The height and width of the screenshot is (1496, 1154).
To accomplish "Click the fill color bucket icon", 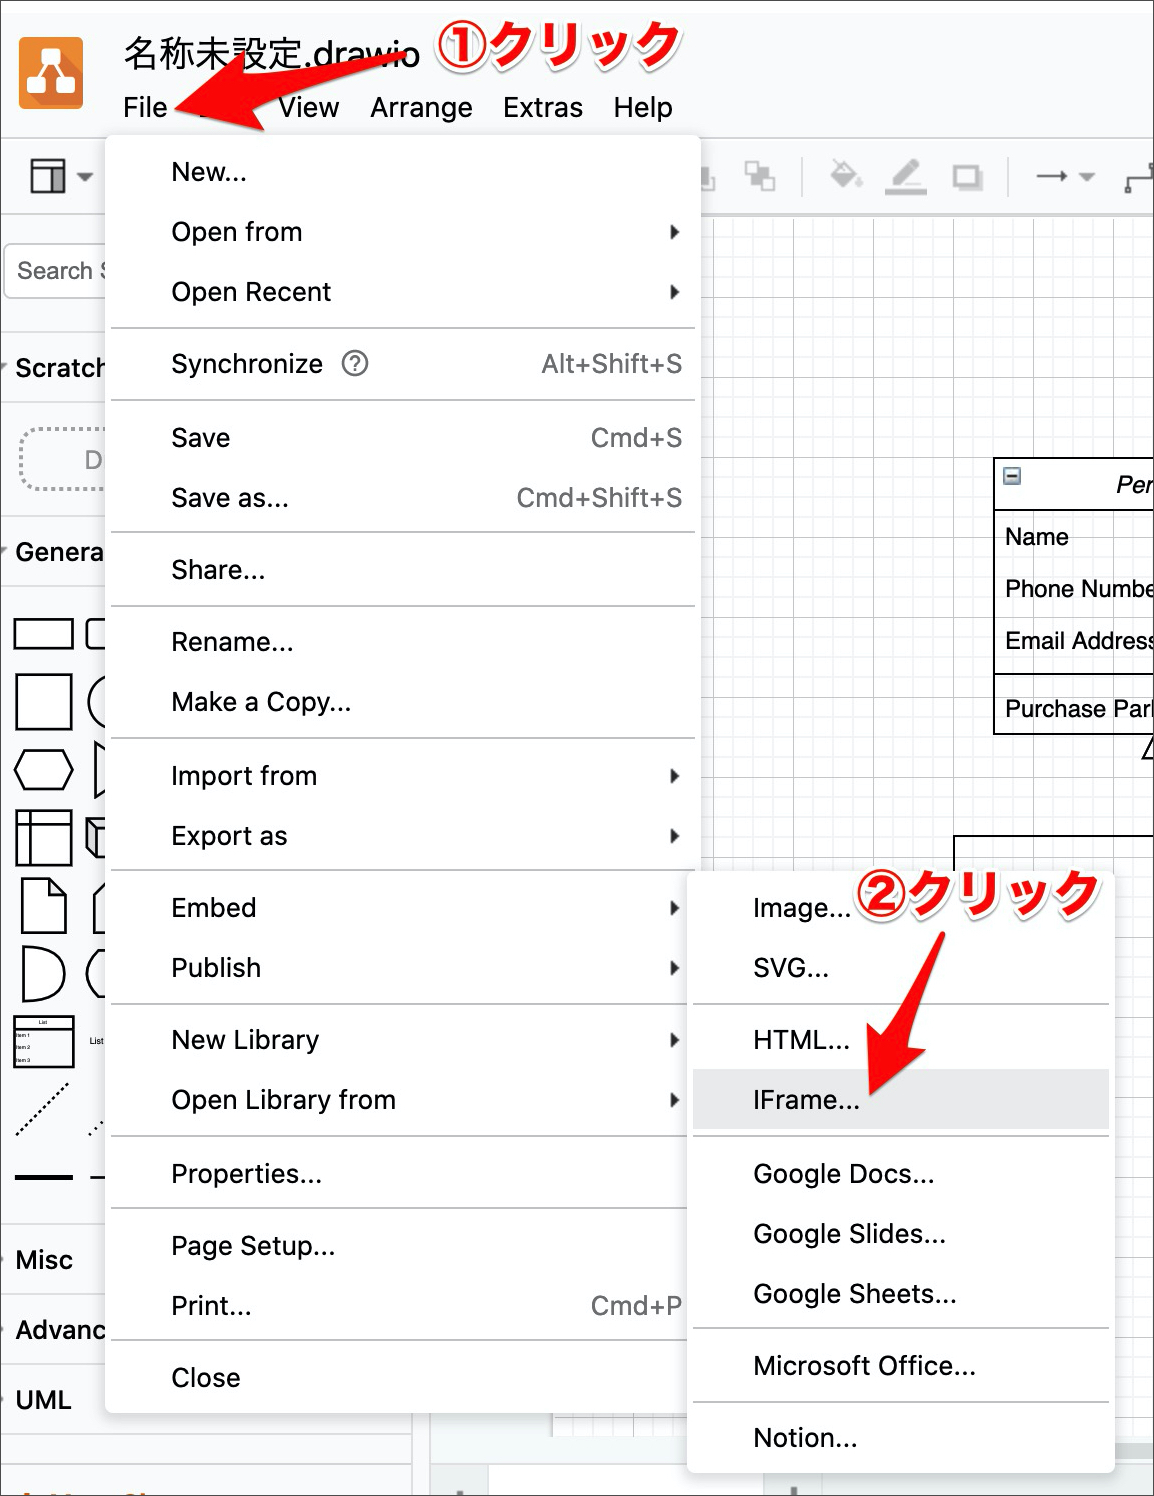I will pyautogui.click(x=846, y=176).
